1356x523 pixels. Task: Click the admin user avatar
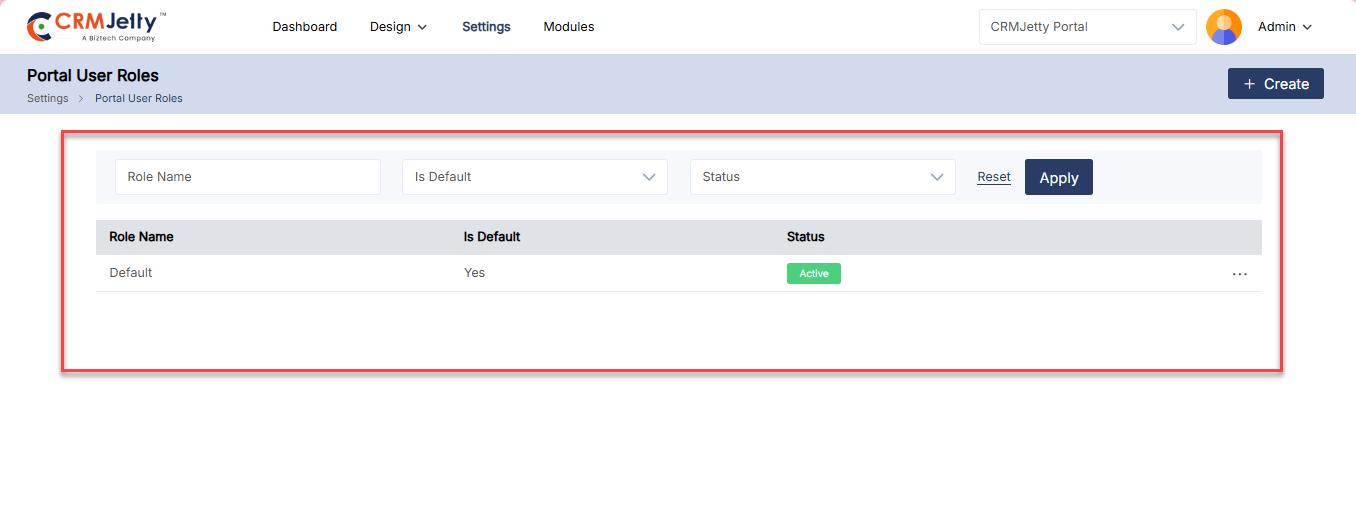pos(1224,27)
